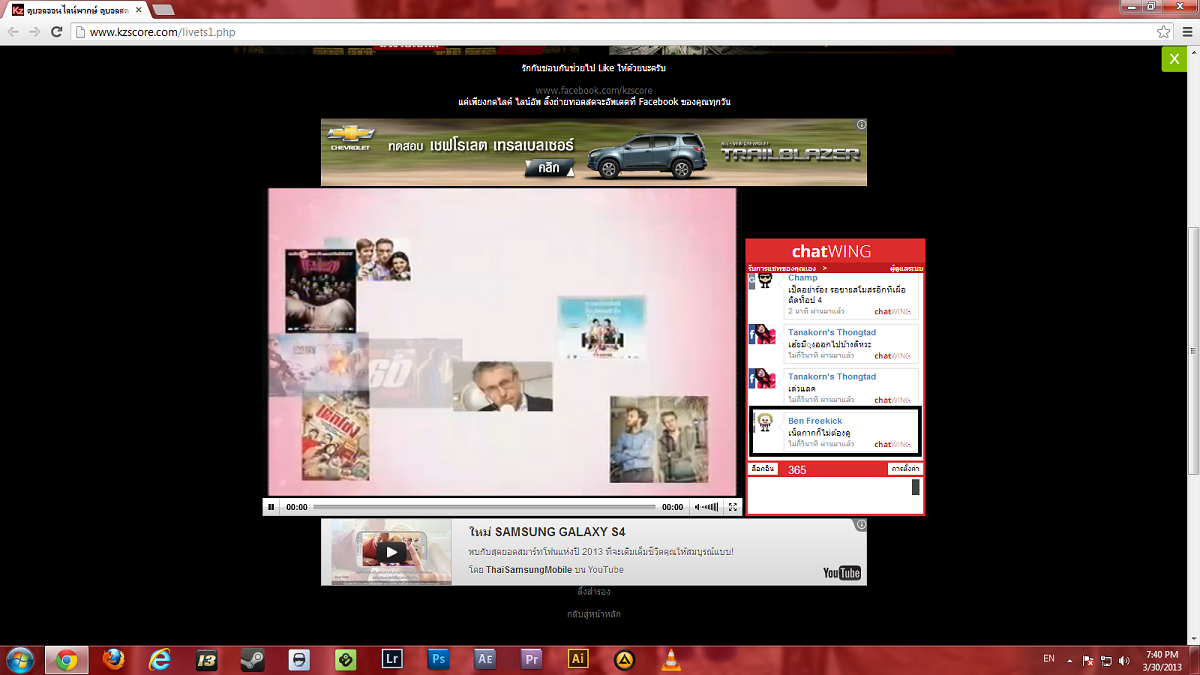Adjust the video volume level bars
1200x675 pixels.
coord(711,507)
